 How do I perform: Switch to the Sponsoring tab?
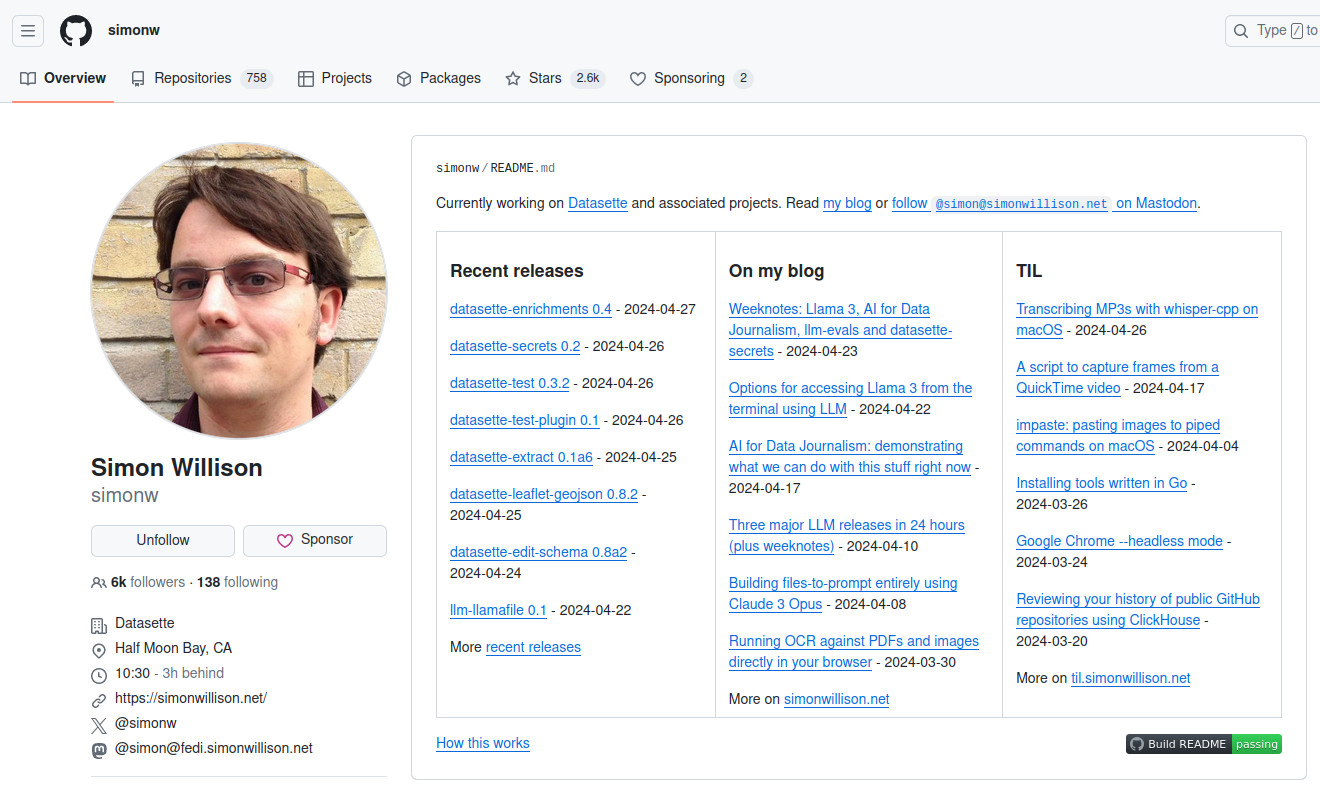(691, 78)
